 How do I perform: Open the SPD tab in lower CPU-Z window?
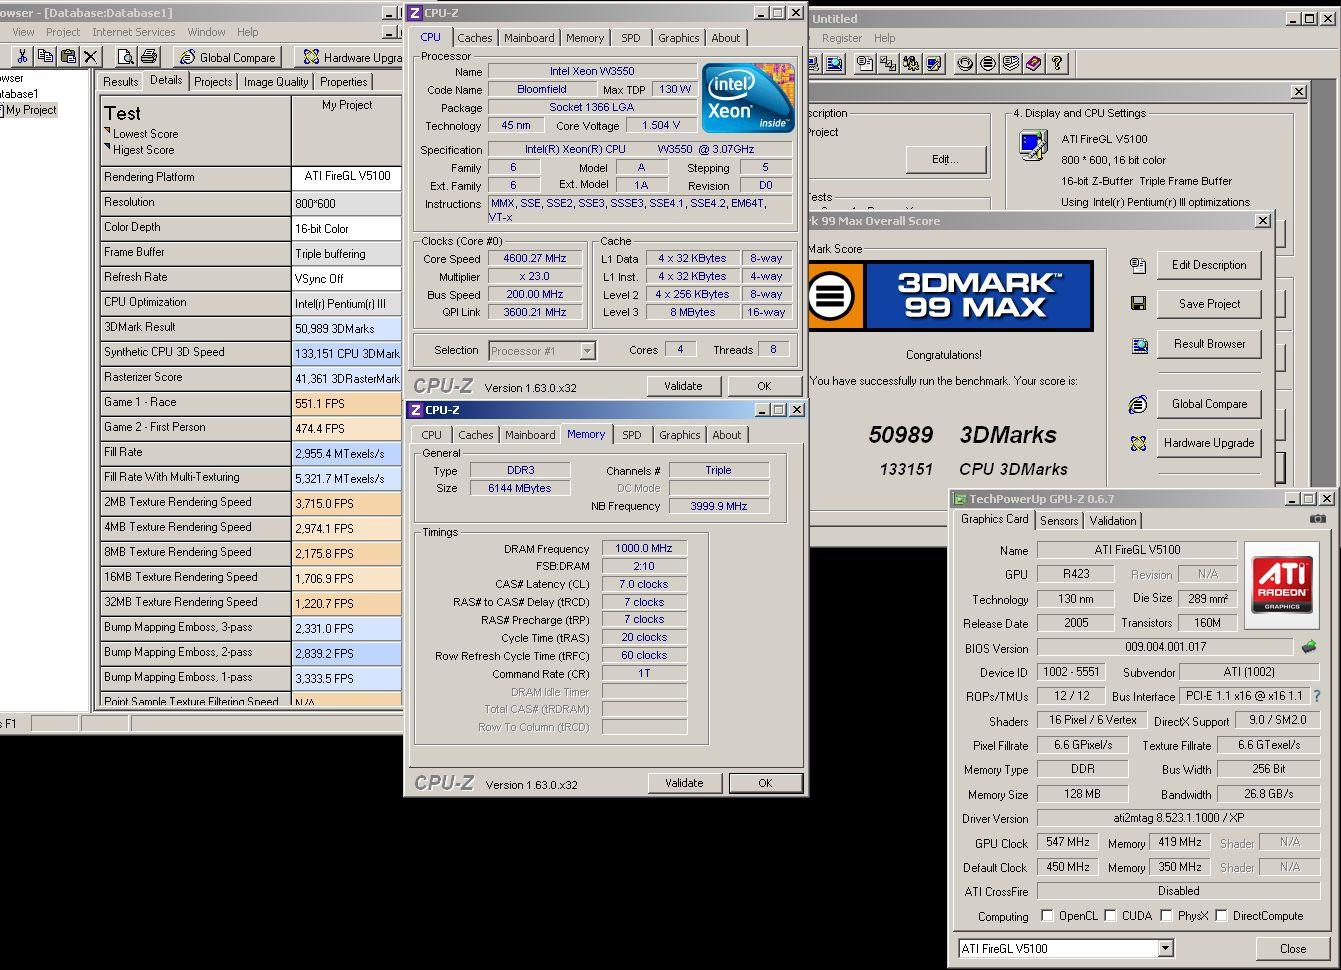[632, 435]
